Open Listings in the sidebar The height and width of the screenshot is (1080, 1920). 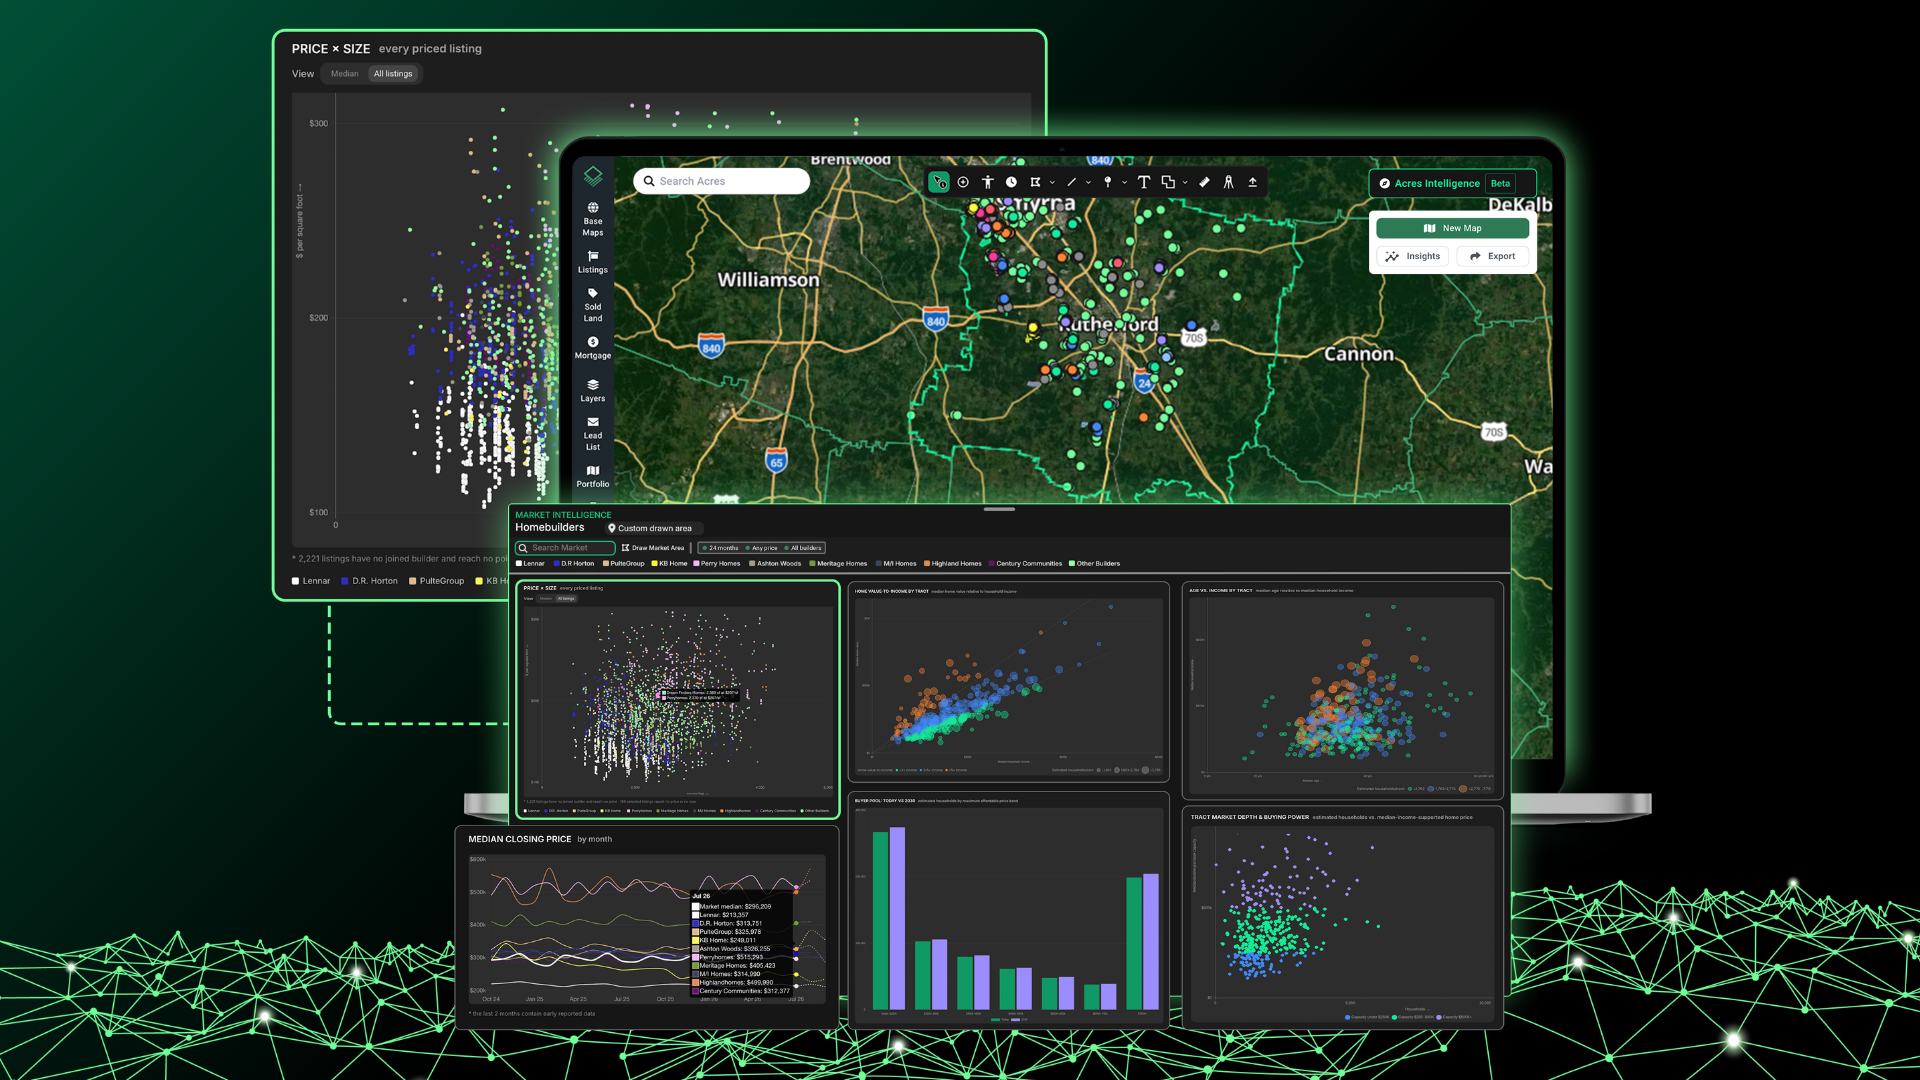[593, 262]
